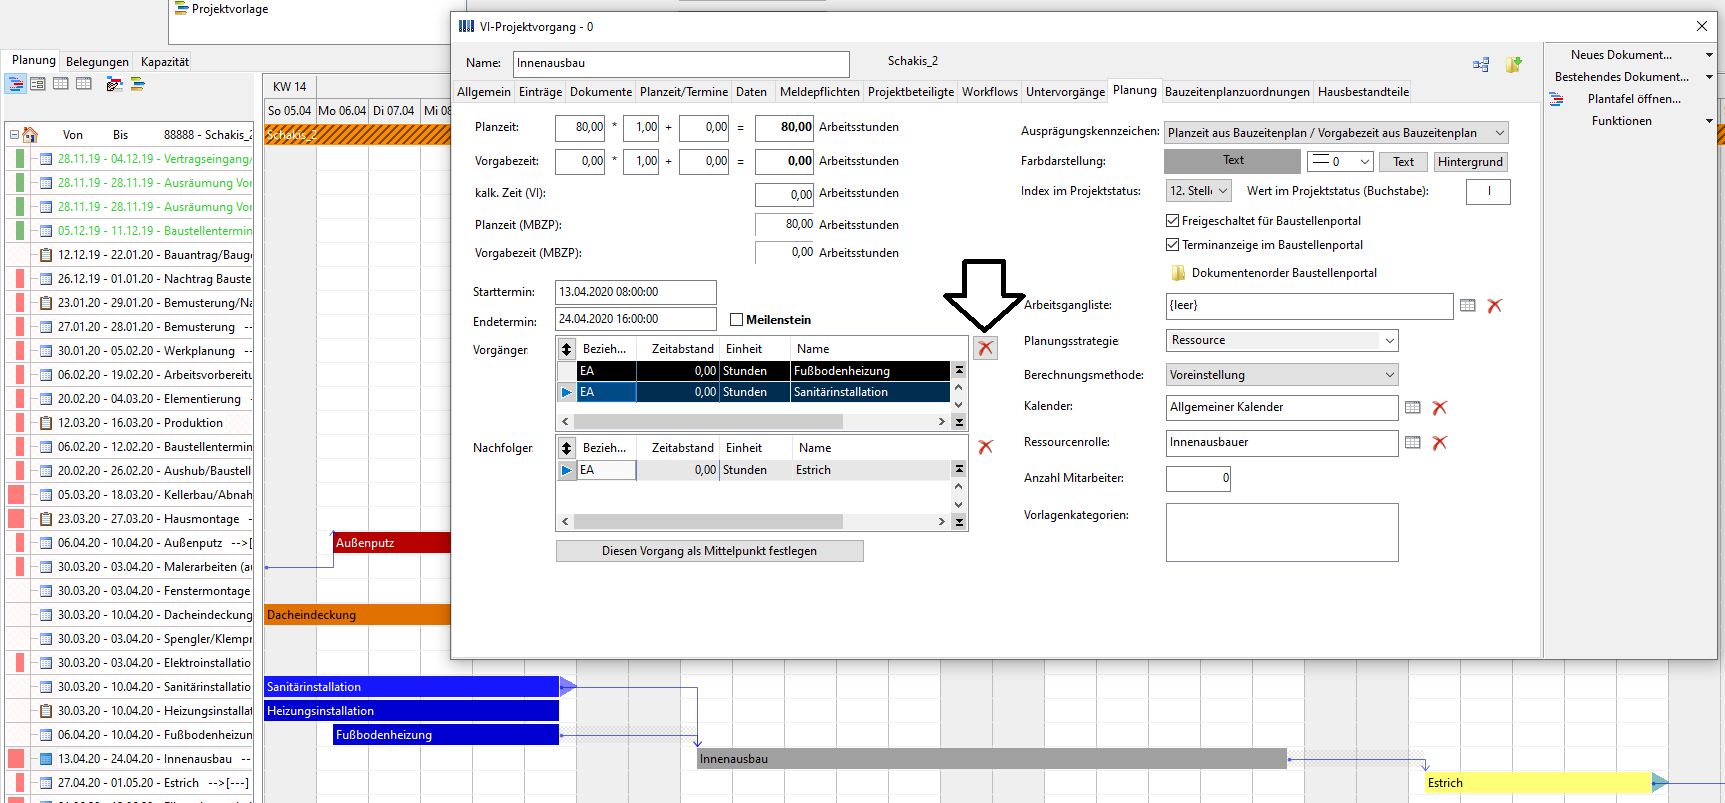Expand Neues Dokument dropdown arrow
Image resolution: width=1725 pixels, height=803 pixels.
[1709, 55]
